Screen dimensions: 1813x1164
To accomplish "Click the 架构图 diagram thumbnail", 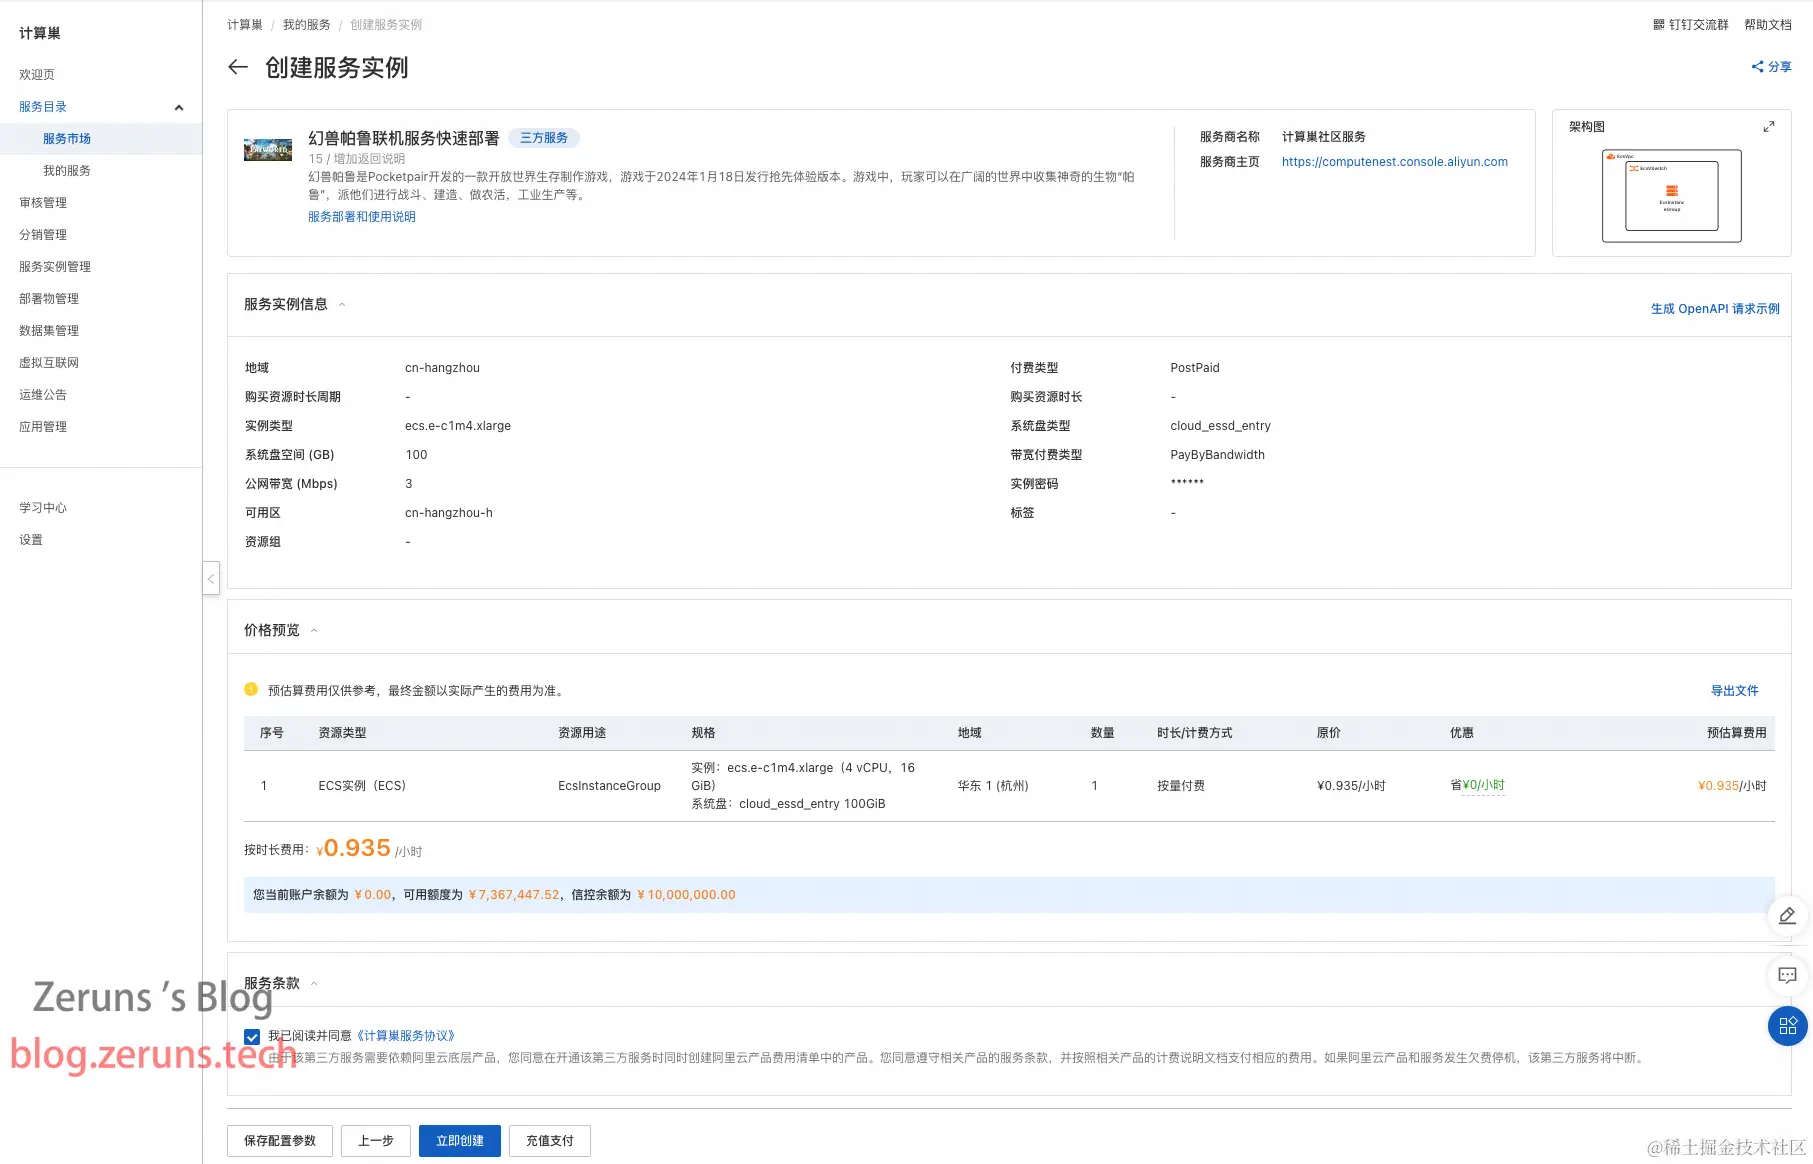I will [1671, 196].
